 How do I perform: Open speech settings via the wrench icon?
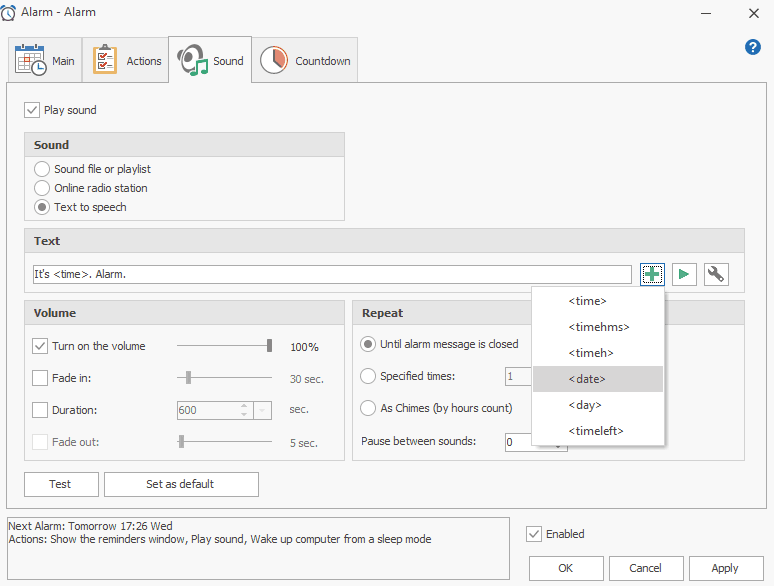(x=716, y=274)
